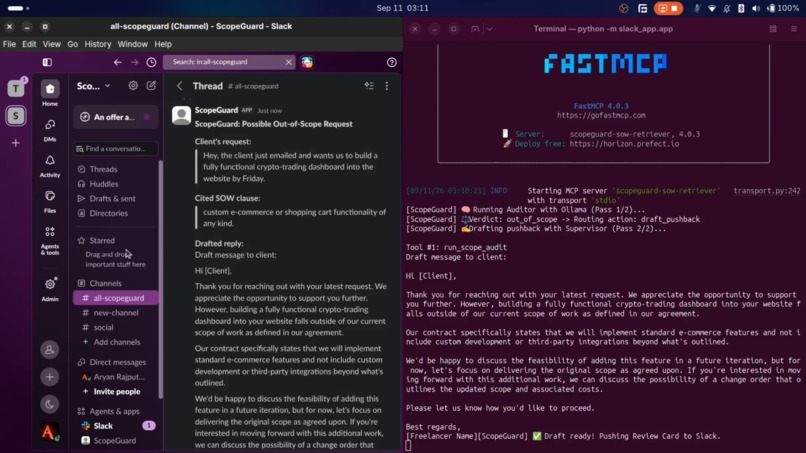The width and height of the screenshot is (806, 453).
Task: Open the workspace settings gear icon
Action: click(x=133, y=86)
